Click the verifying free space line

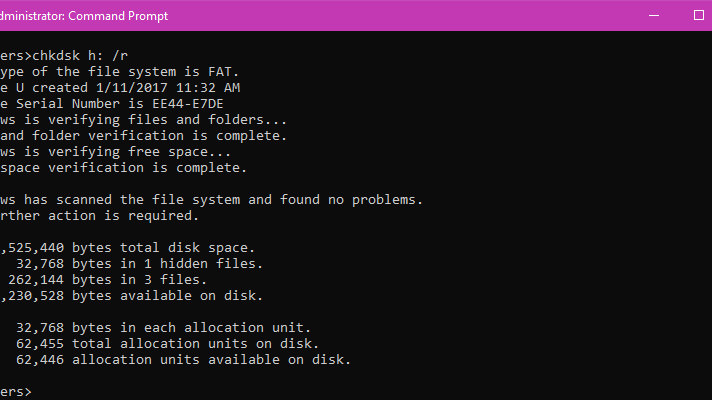click(x=115, y=152)
